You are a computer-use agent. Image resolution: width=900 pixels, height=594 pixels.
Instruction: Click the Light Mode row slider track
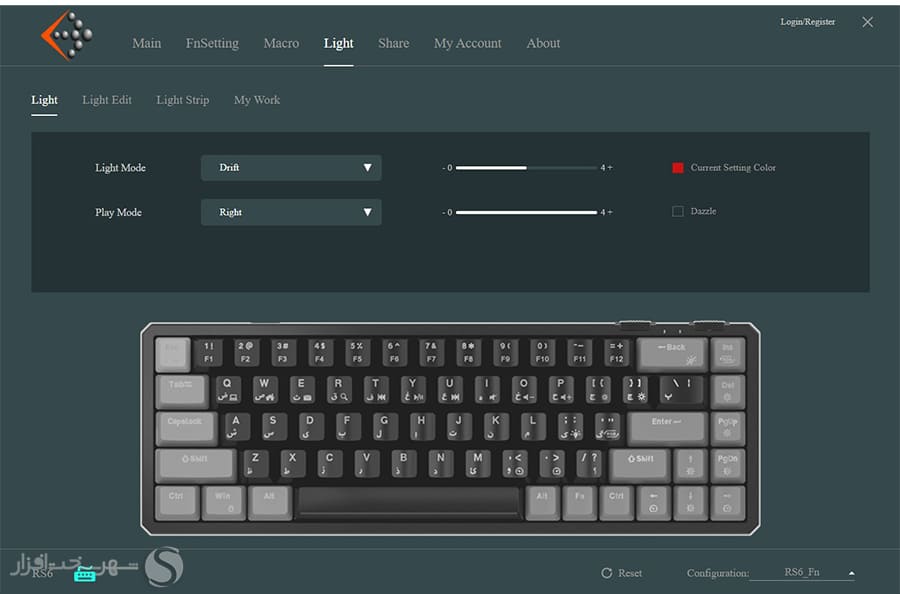pos(525,168)
